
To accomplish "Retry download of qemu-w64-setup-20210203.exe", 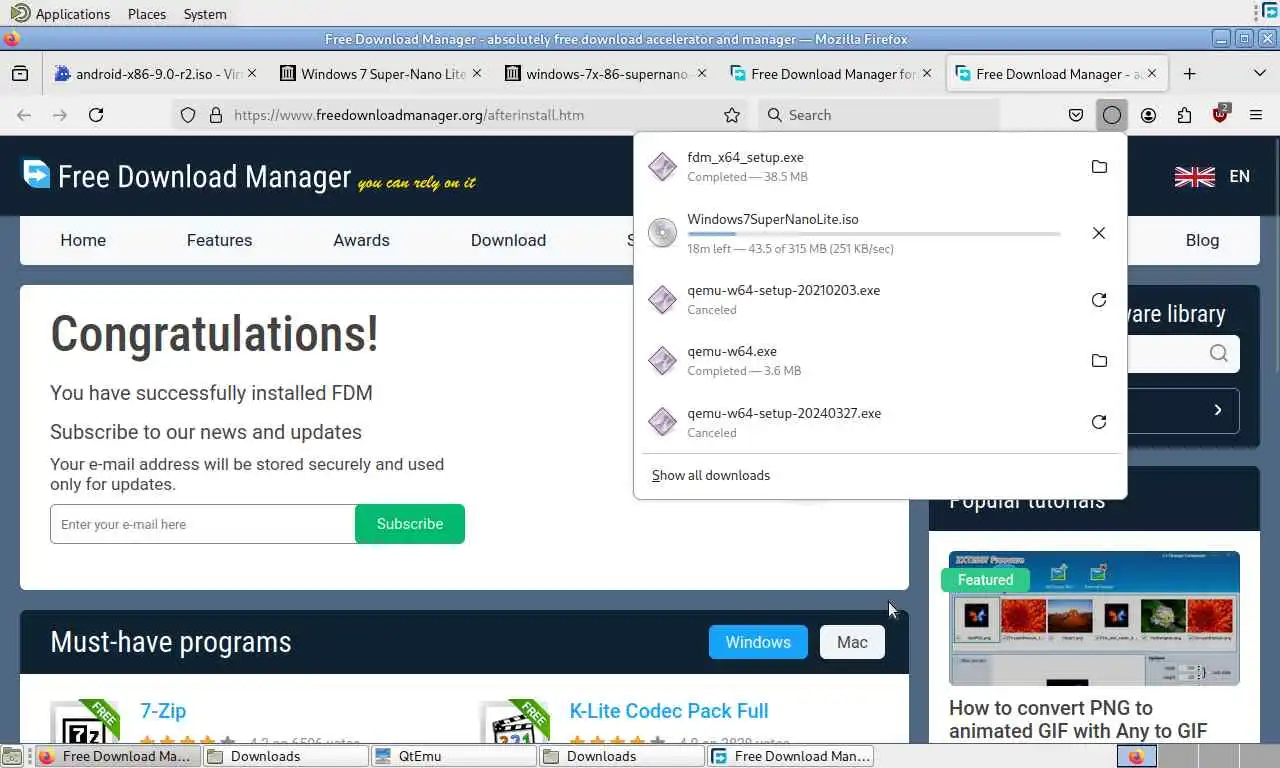I will pos(1099,300).
